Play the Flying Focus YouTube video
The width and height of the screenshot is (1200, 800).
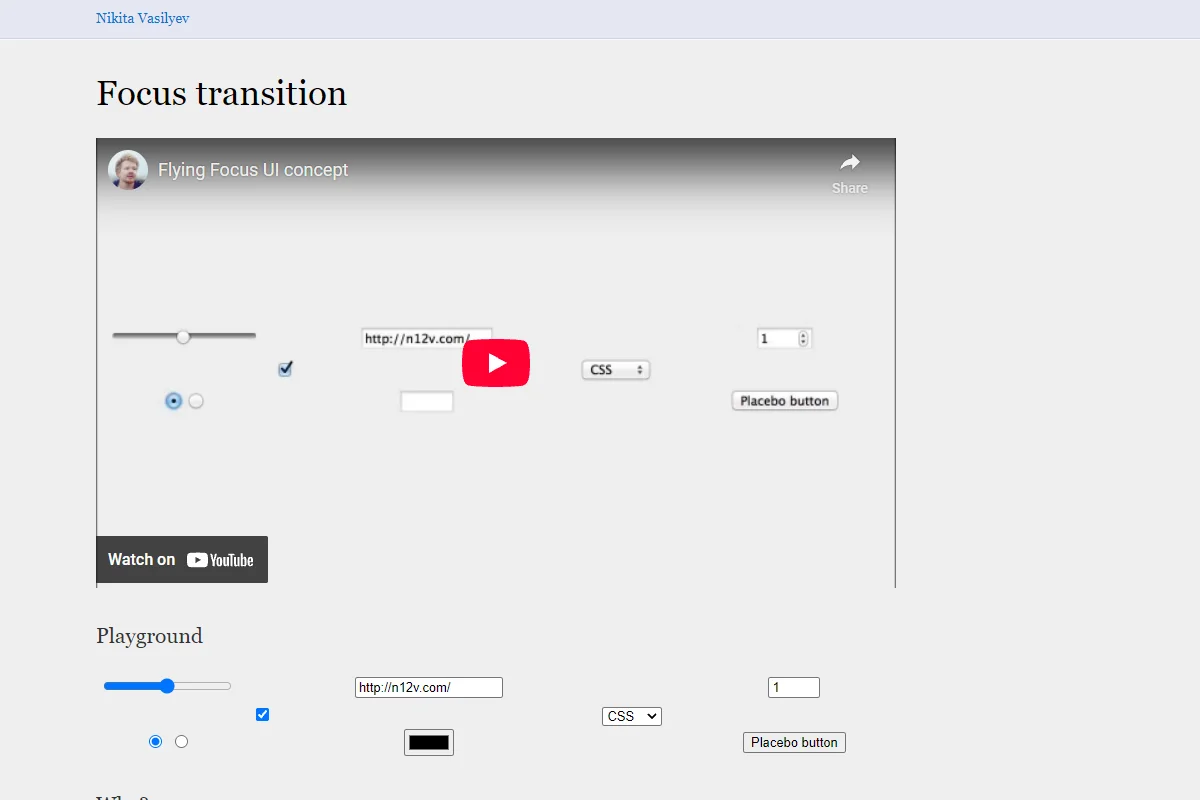pyautogui.click(x=496, y=362)
